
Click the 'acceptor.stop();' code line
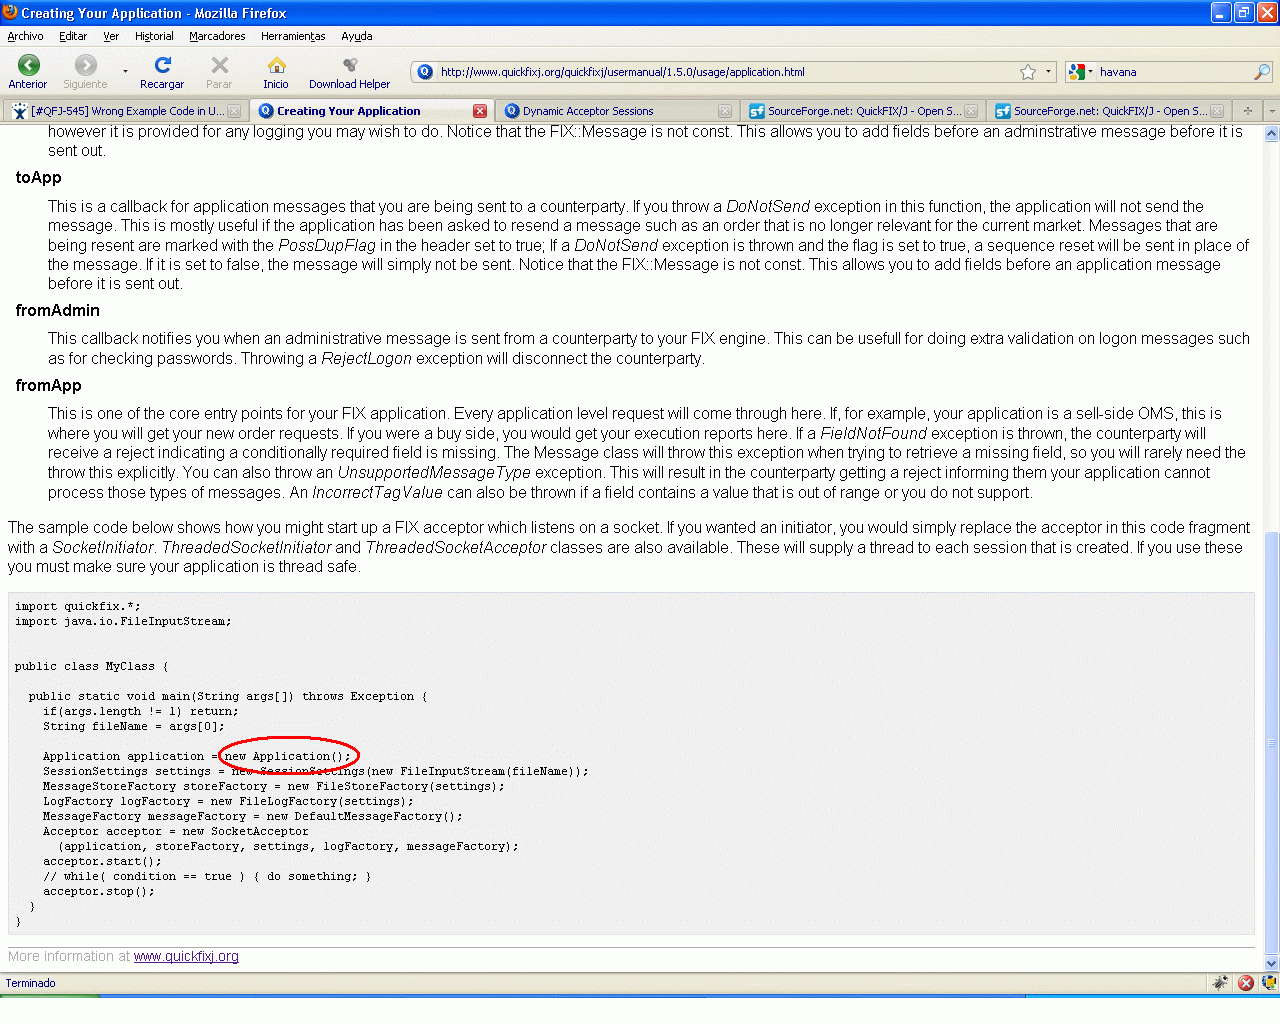tap(99, 891)
